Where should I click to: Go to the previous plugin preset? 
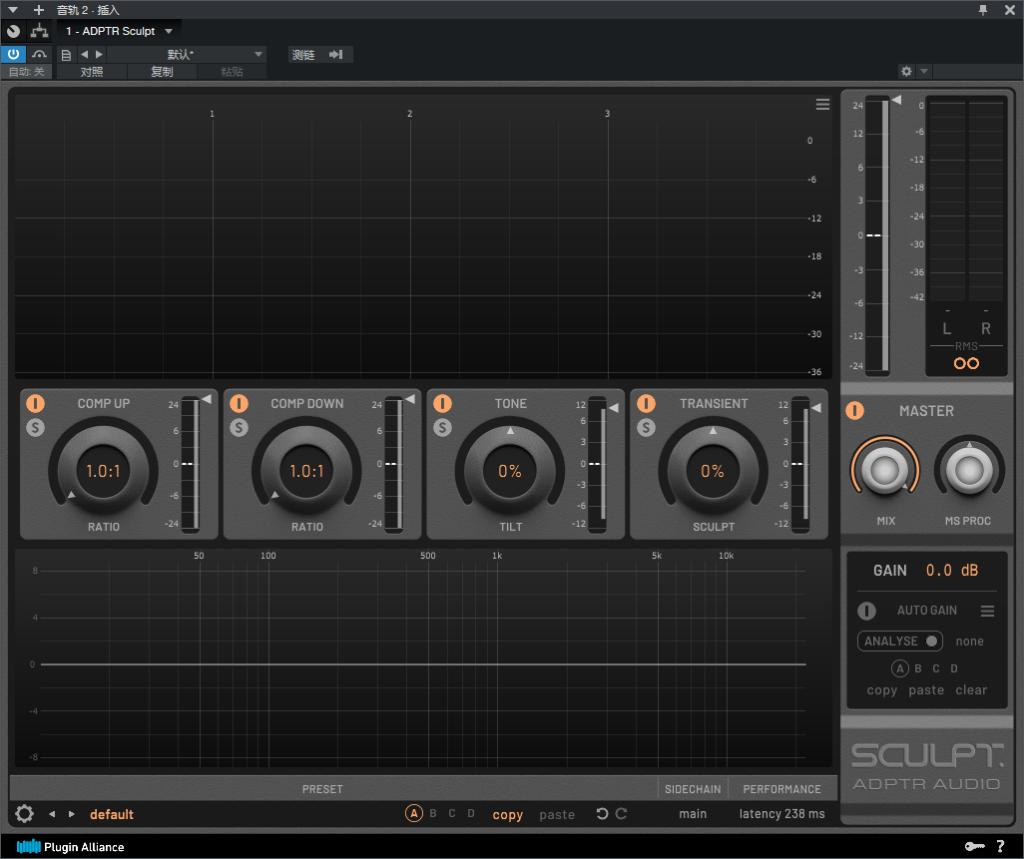click(x=52, y=814)
